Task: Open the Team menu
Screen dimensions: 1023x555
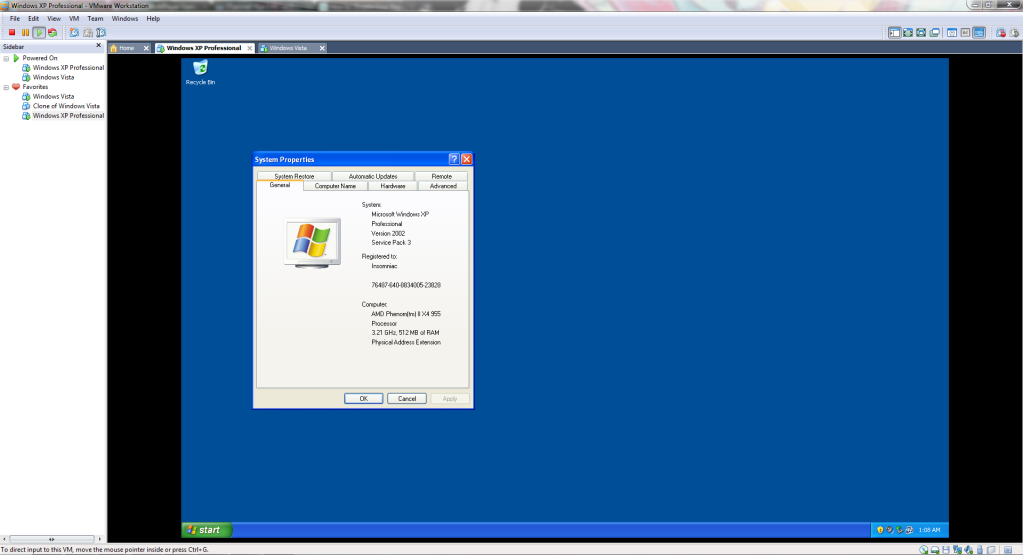Action: [95, 18]
